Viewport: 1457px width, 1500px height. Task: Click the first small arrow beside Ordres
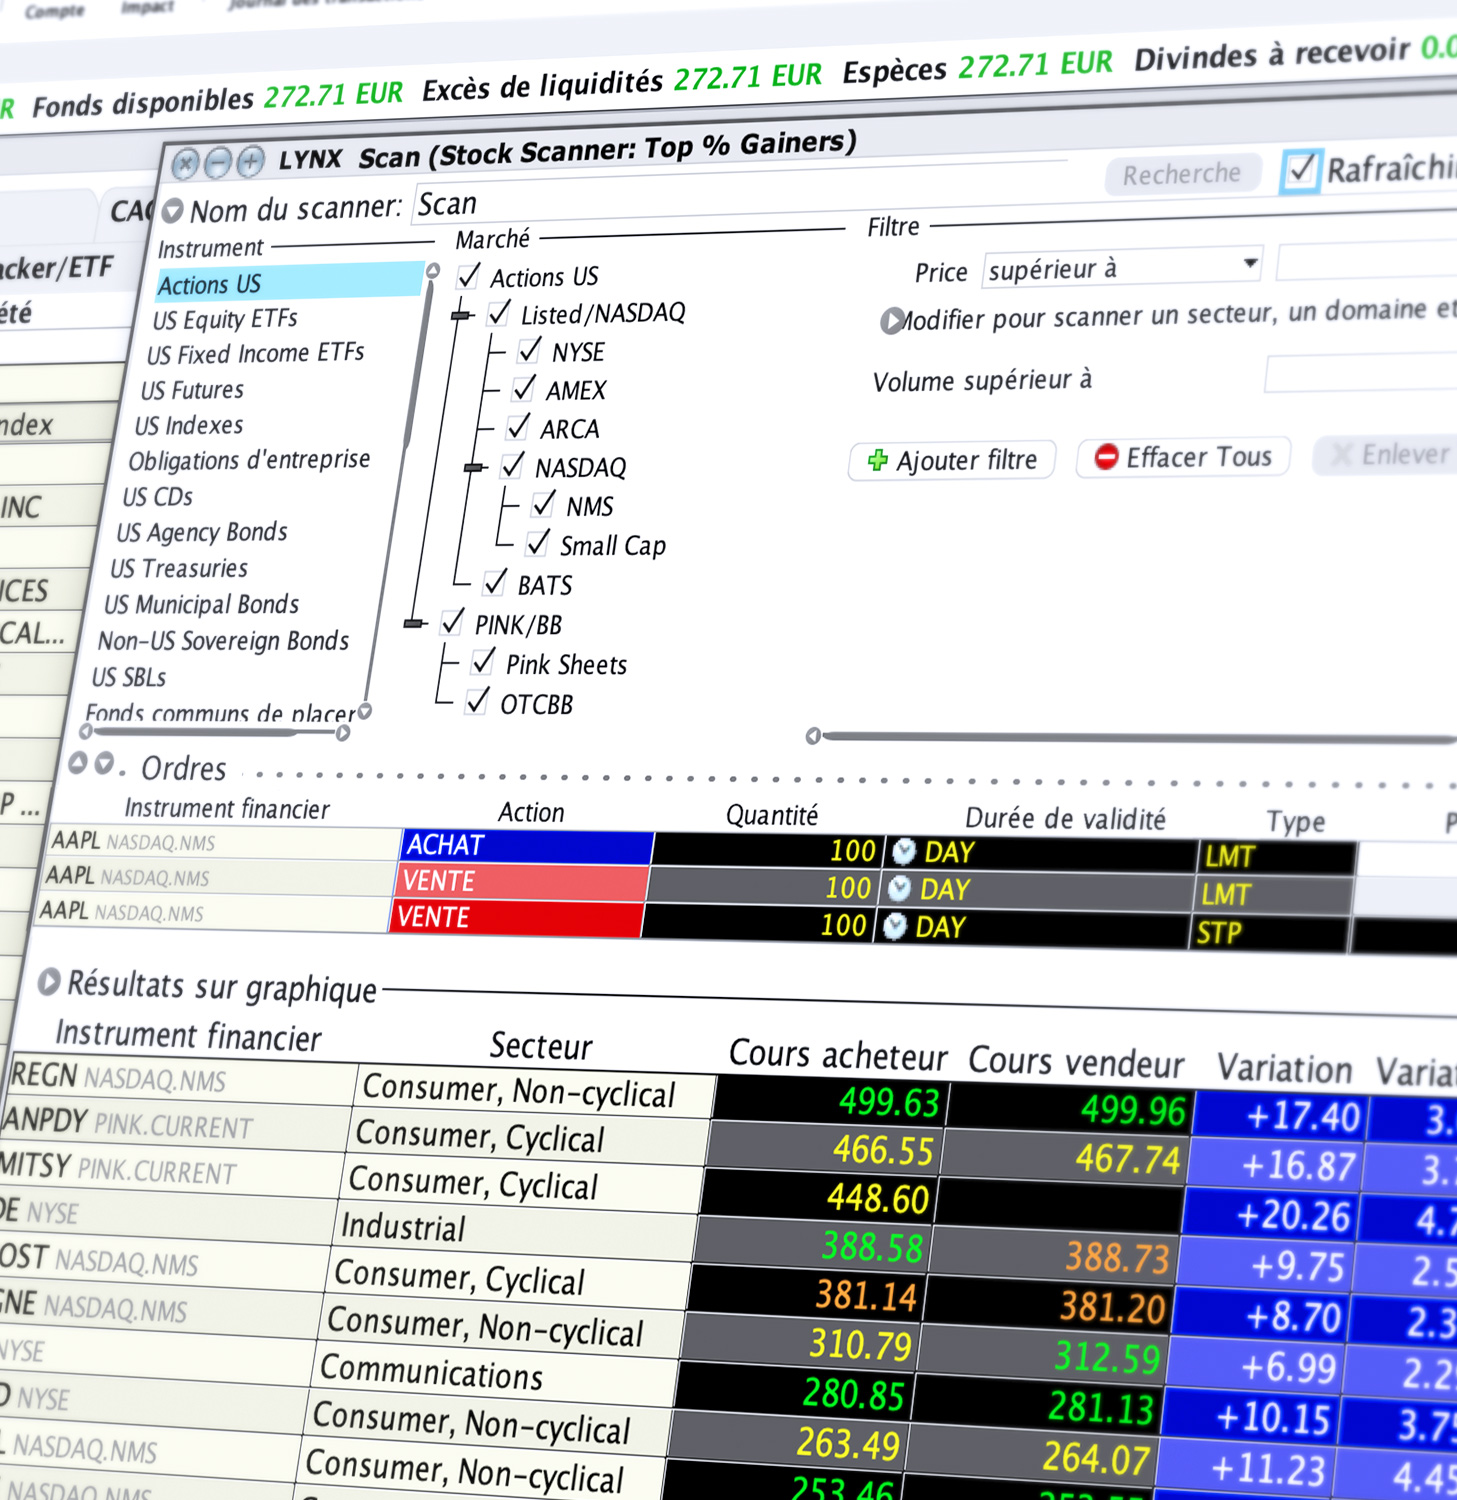(78, 764)
